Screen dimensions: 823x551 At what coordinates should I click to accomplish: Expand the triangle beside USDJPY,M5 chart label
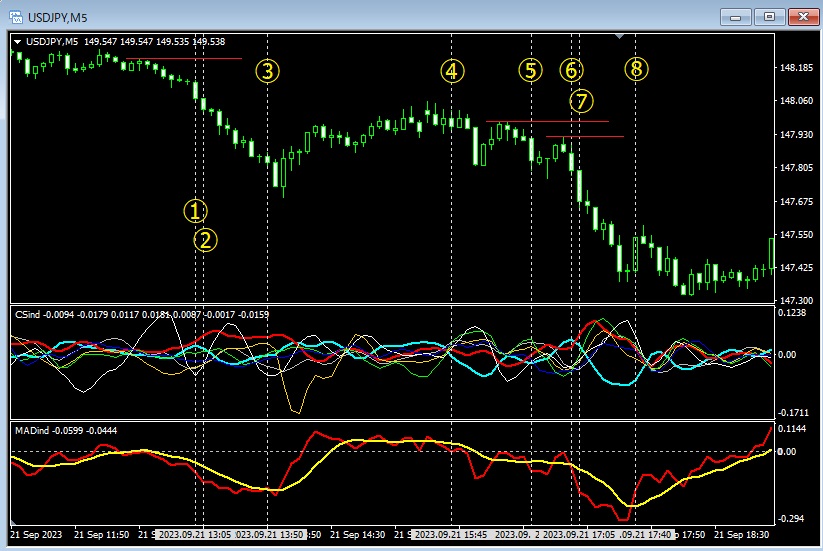(18, 41)
